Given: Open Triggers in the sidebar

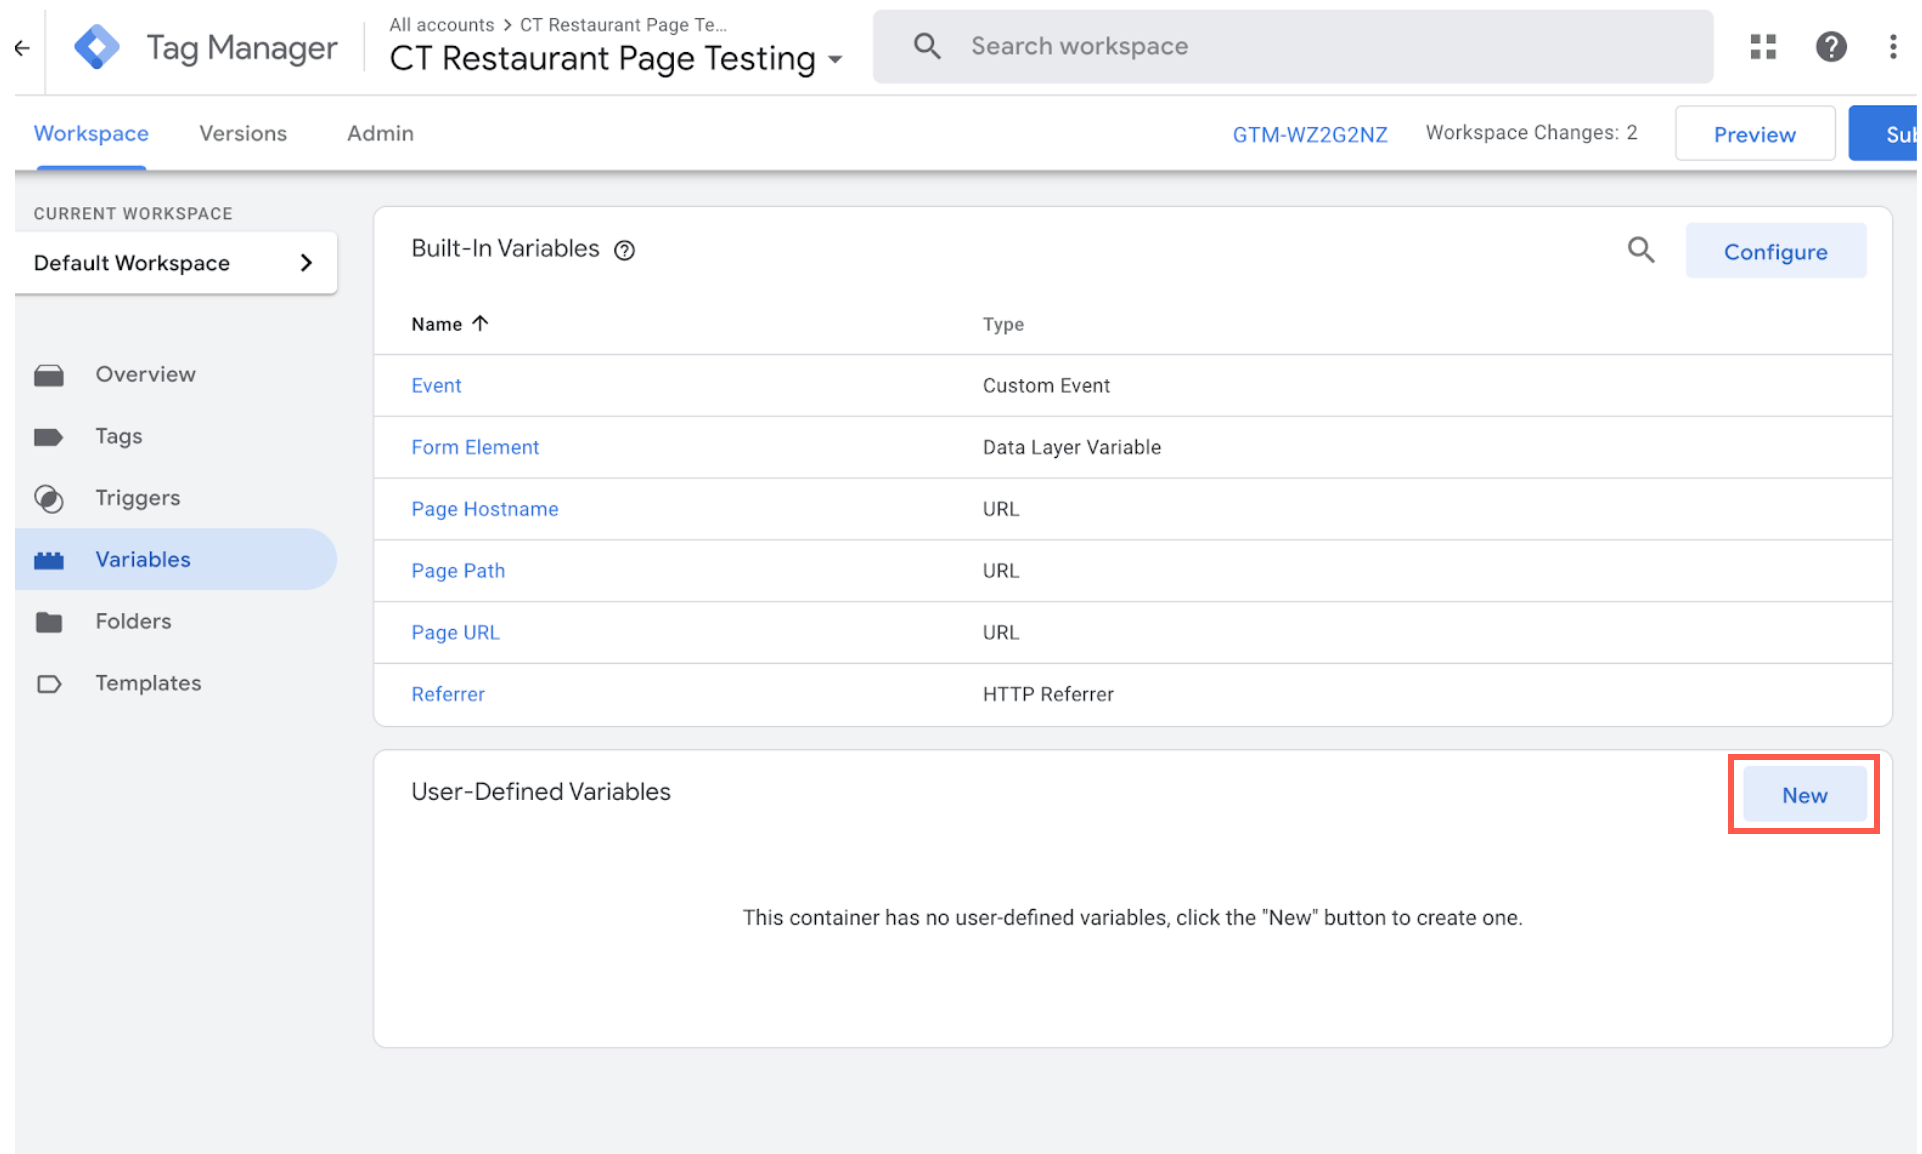Looking at the screenshot, I should point(138,498).
